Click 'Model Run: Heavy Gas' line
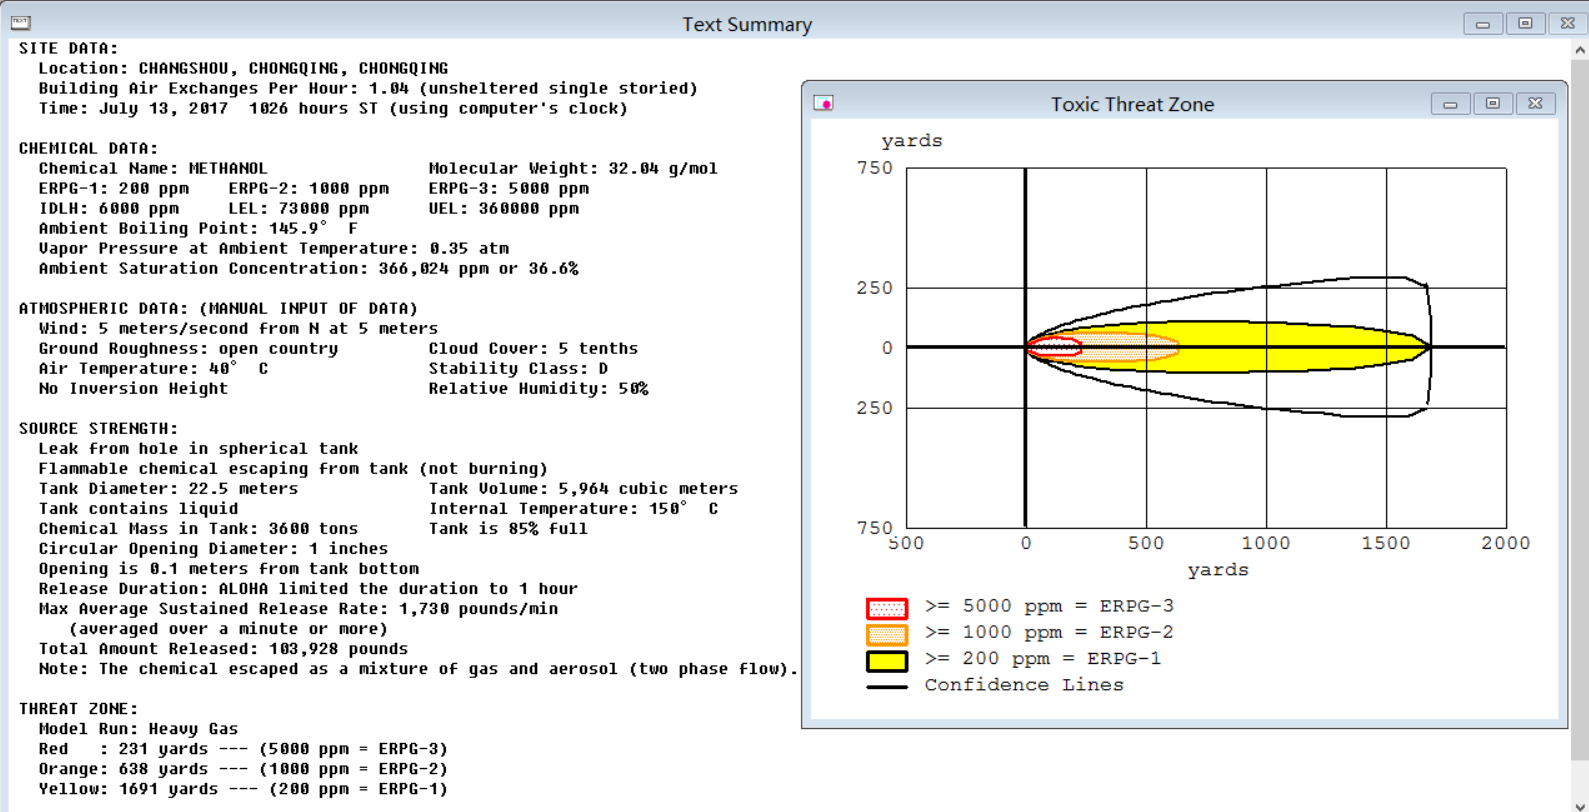This screenshot has height=812, width=1589. [138, 728]
